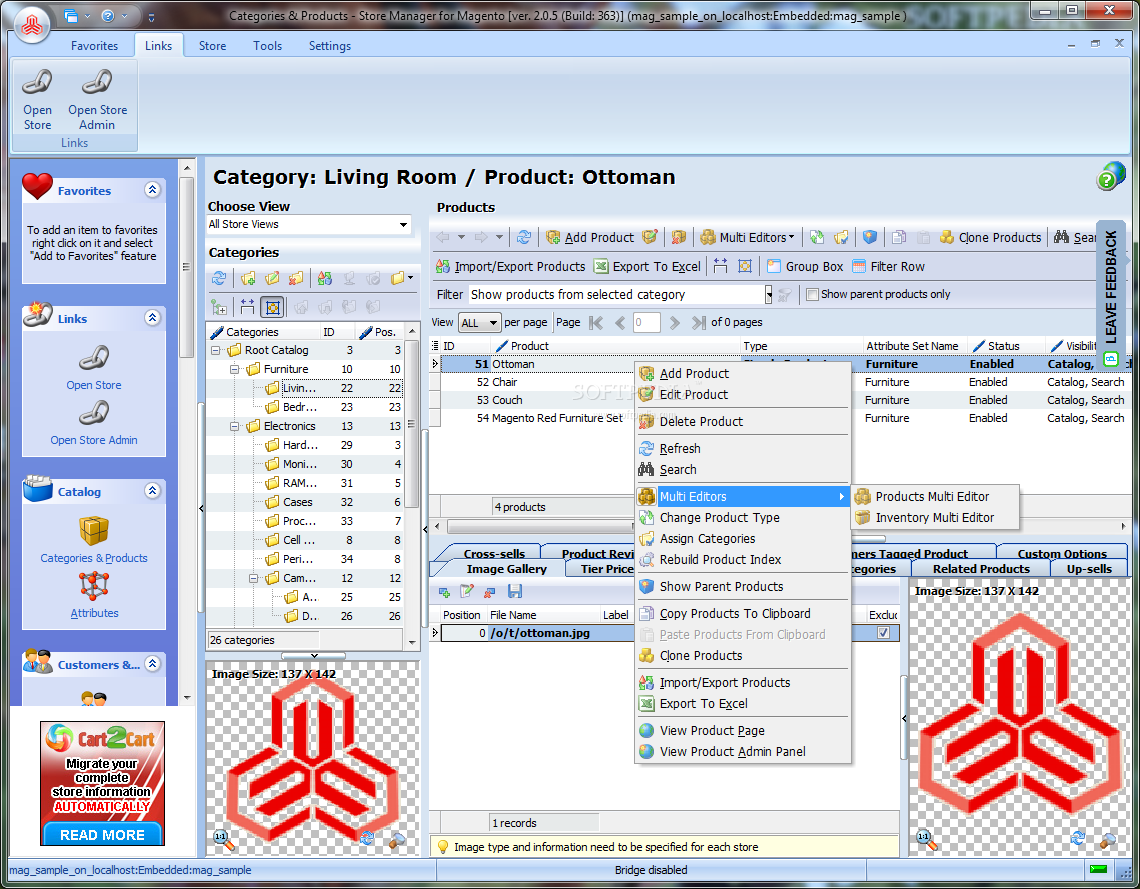Screen dimensions: 1140x889
Task: Collapse the Electronics category tree node
Action: (x=235, y=426)
